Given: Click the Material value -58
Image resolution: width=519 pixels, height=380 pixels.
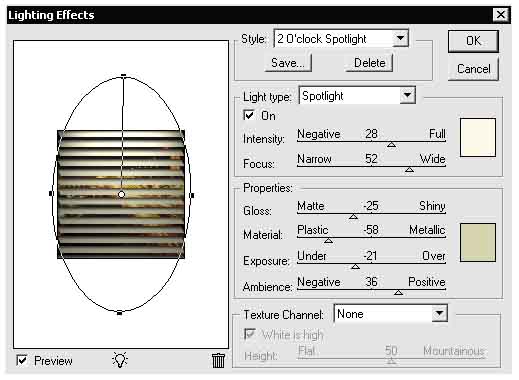Looking at the screenshot, I should click(371, 230).
